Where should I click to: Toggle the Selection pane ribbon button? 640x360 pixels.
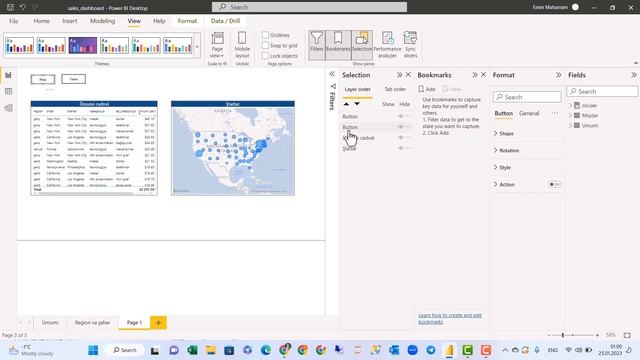(362, 45)
